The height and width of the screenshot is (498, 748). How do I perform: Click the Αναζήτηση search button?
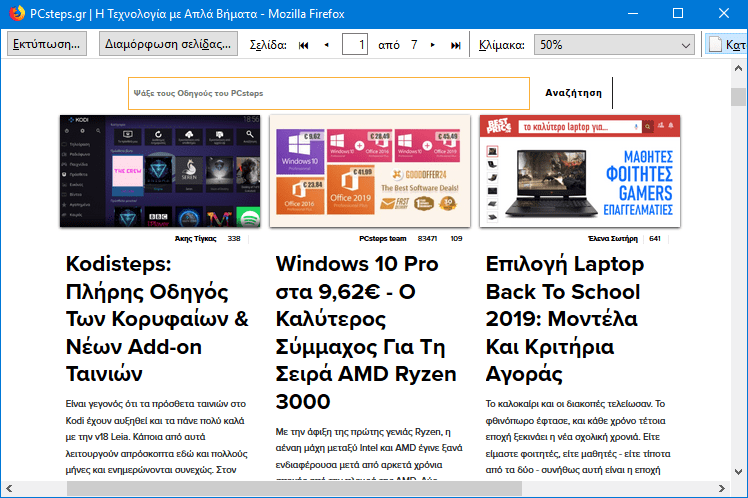[x=573, y=93]
